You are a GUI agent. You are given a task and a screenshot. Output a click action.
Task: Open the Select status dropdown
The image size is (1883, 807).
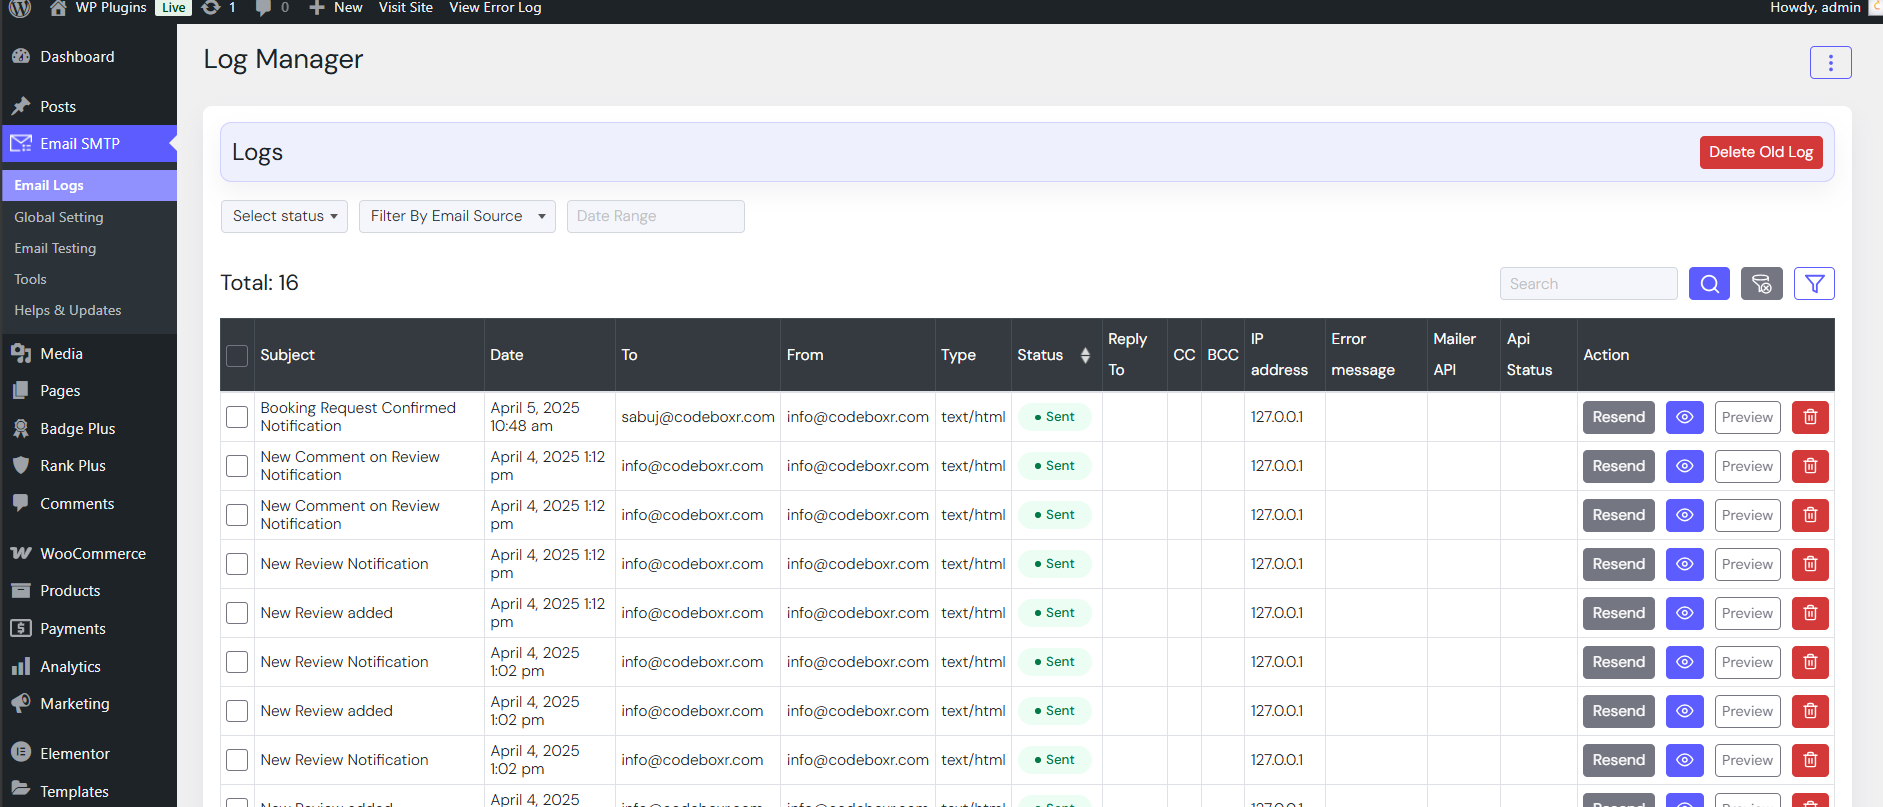tap(284, 216)
